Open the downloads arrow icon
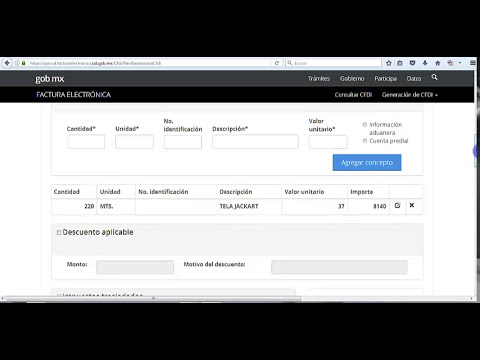The image size is (480, 360). point(425,63)
